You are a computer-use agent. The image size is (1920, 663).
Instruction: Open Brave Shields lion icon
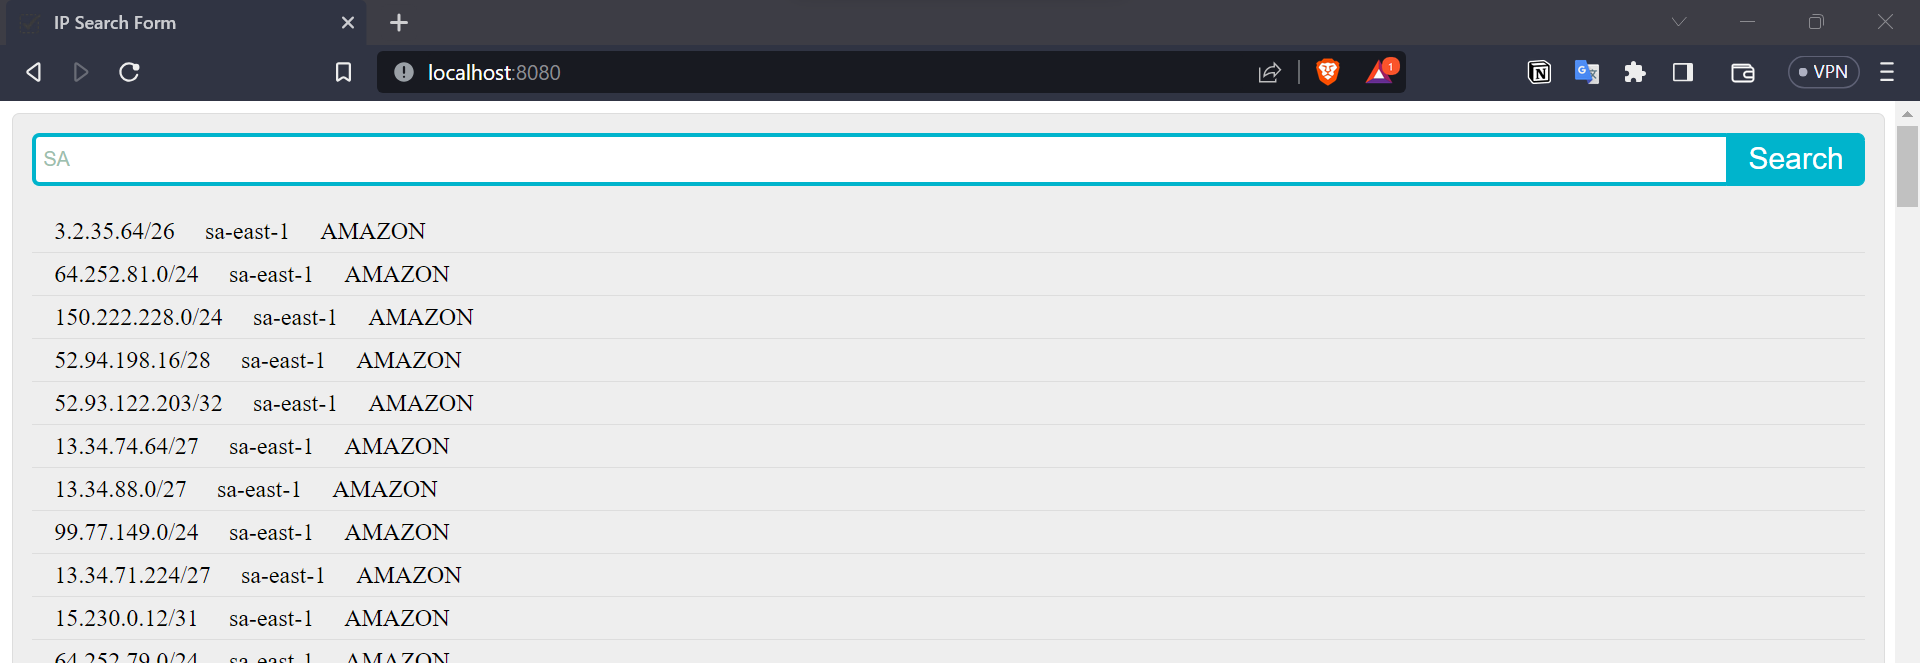pyautogui.click(x=1328, y=72)
